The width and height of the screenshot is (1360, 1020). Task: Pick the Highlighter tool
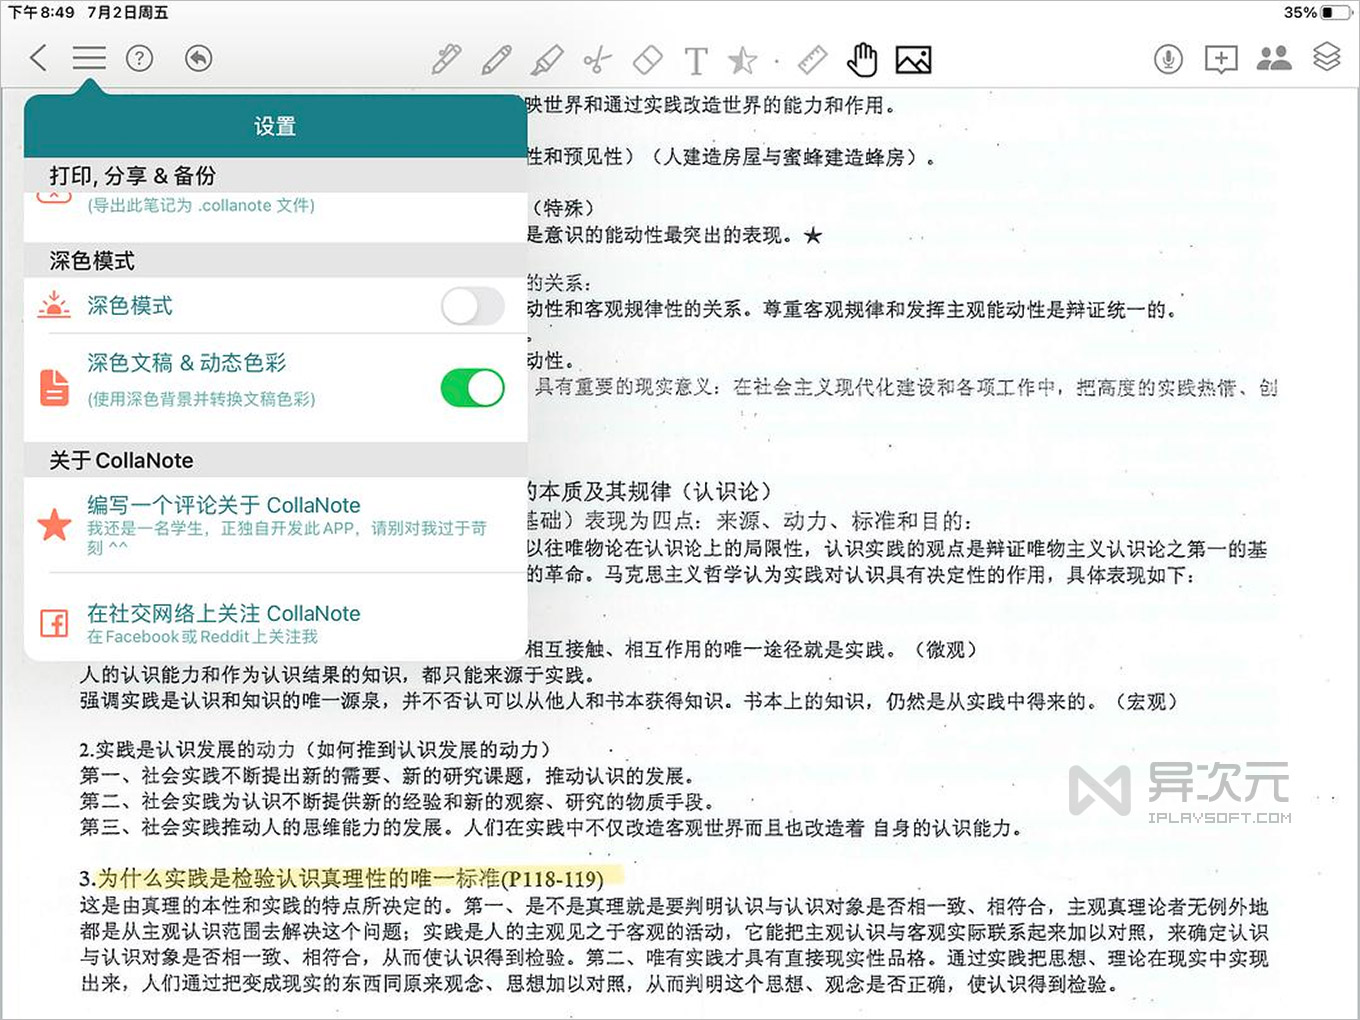pyautogui.click(x=545, y=58)
